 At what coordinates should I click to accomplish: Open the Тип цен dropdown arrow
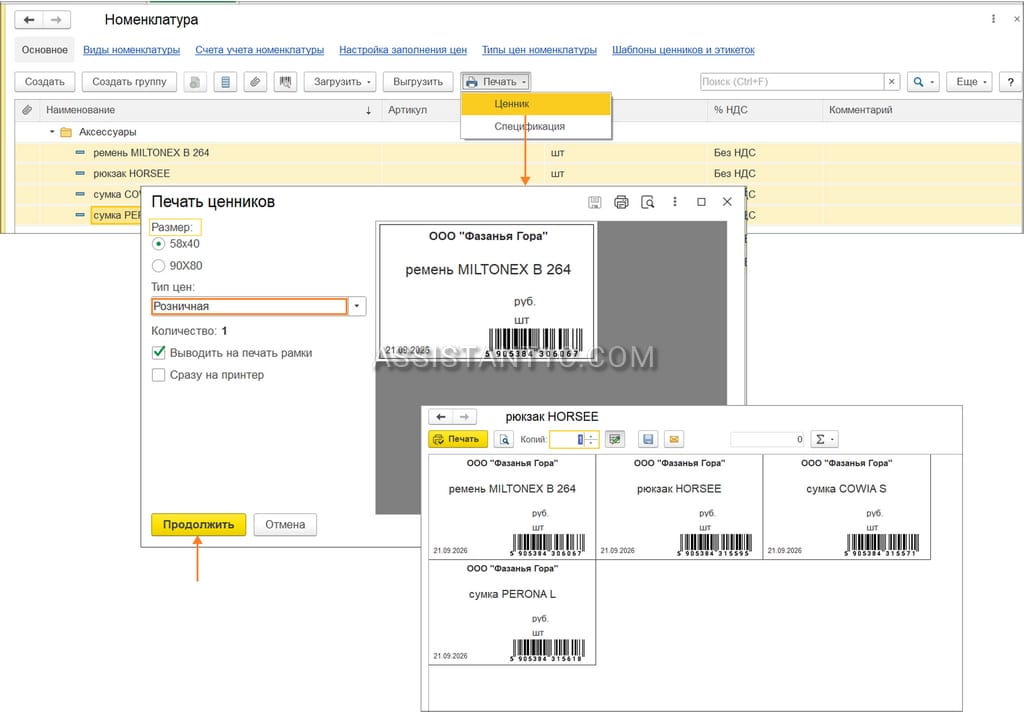pos(357,306)
